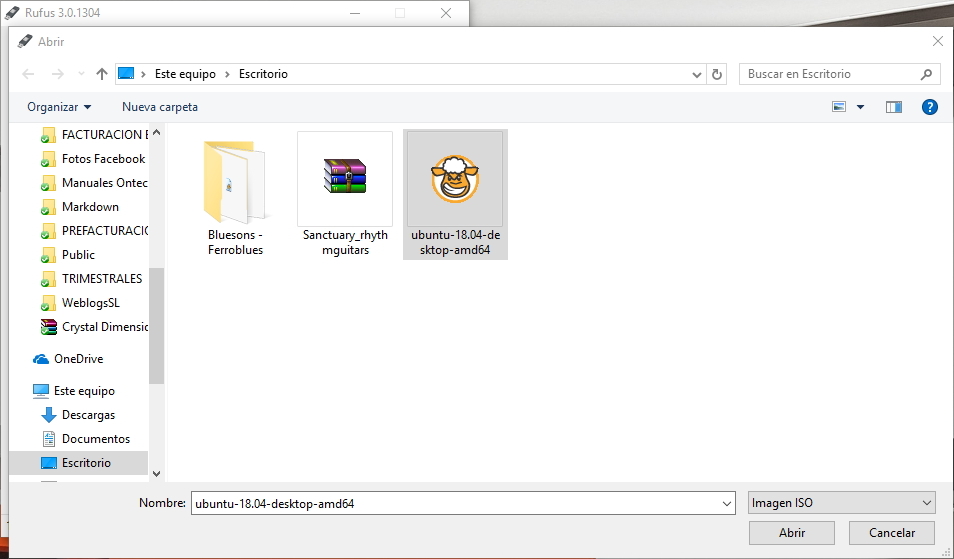The image size is (954, 559).
Task: Click the search magnifier icon
Action: click(x=926, y=74)
